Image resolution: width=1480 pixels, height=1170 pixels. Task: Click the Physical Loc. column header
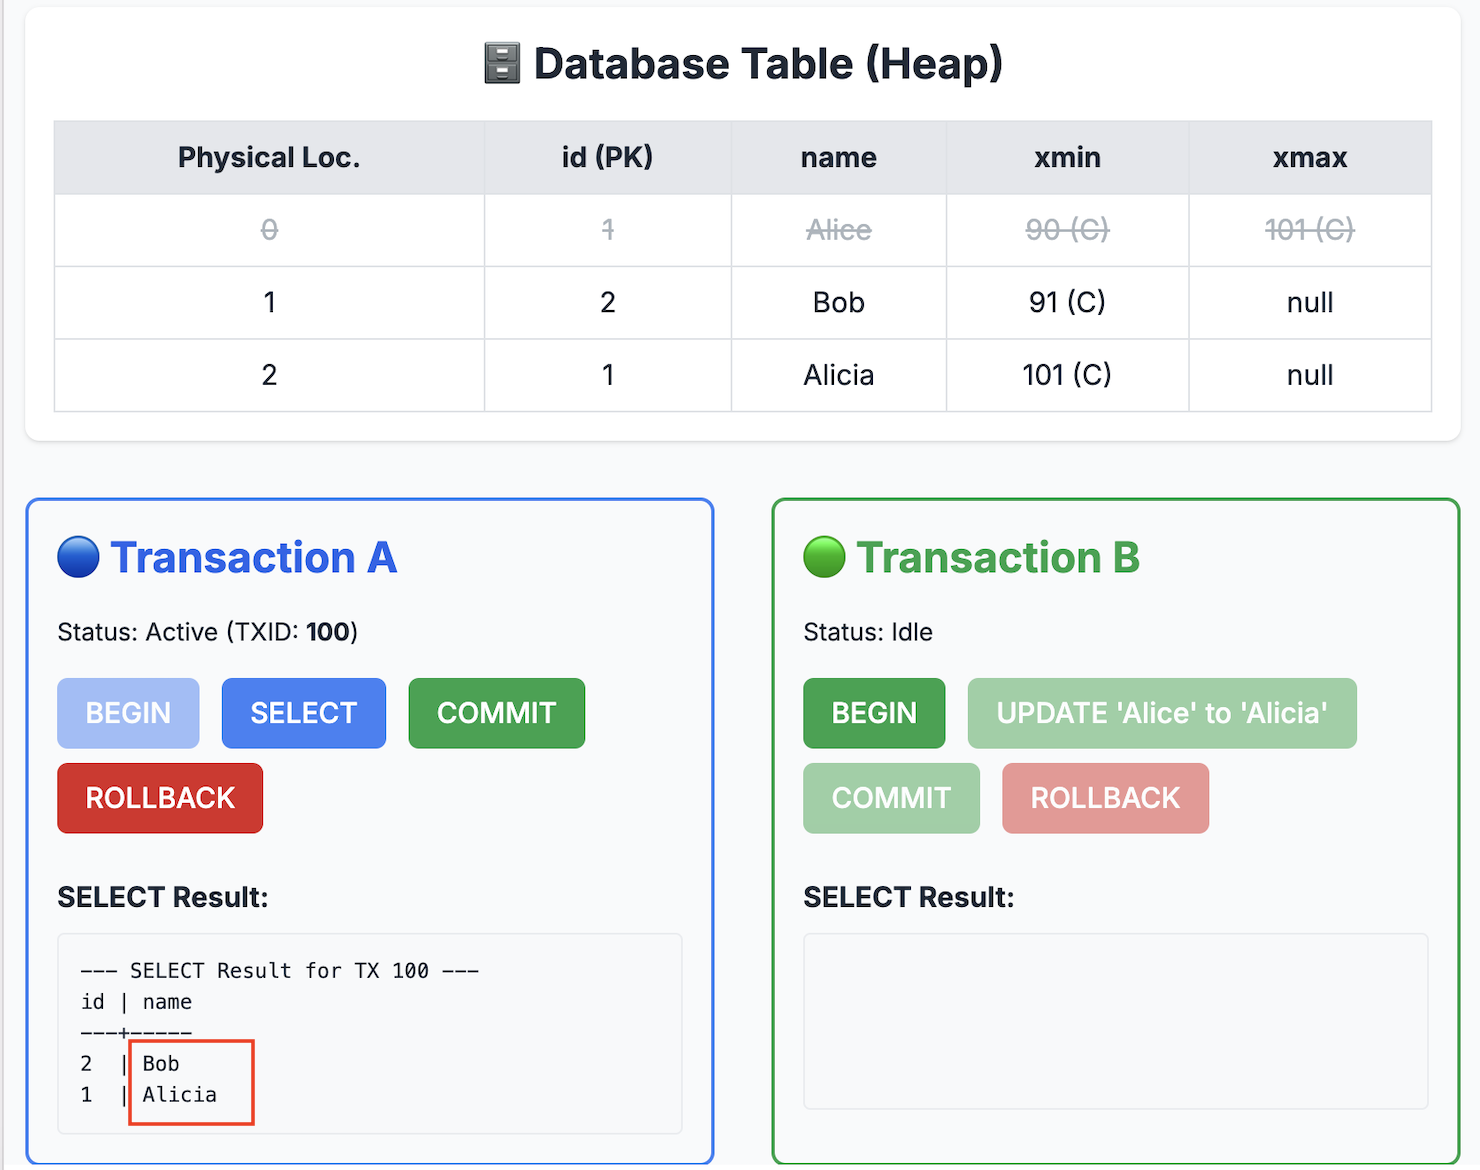269,158
